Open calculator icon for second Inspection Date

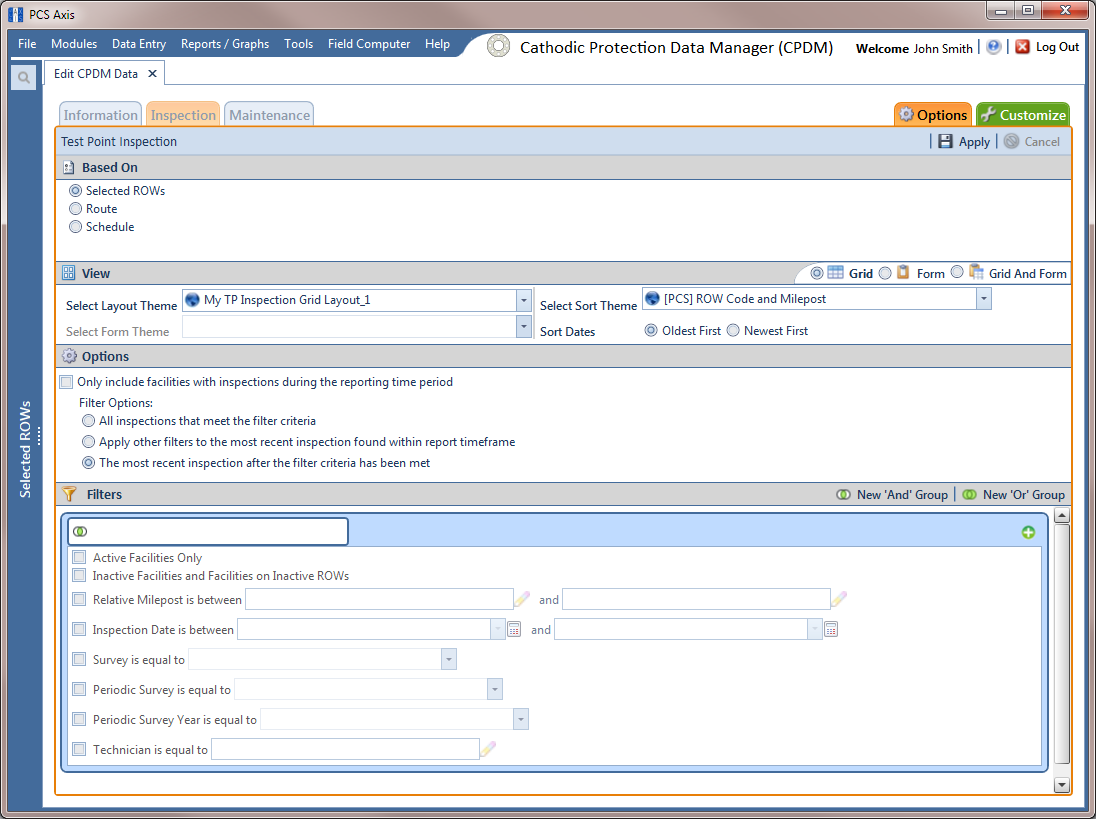pyautogui.click(x=831, y=630)
